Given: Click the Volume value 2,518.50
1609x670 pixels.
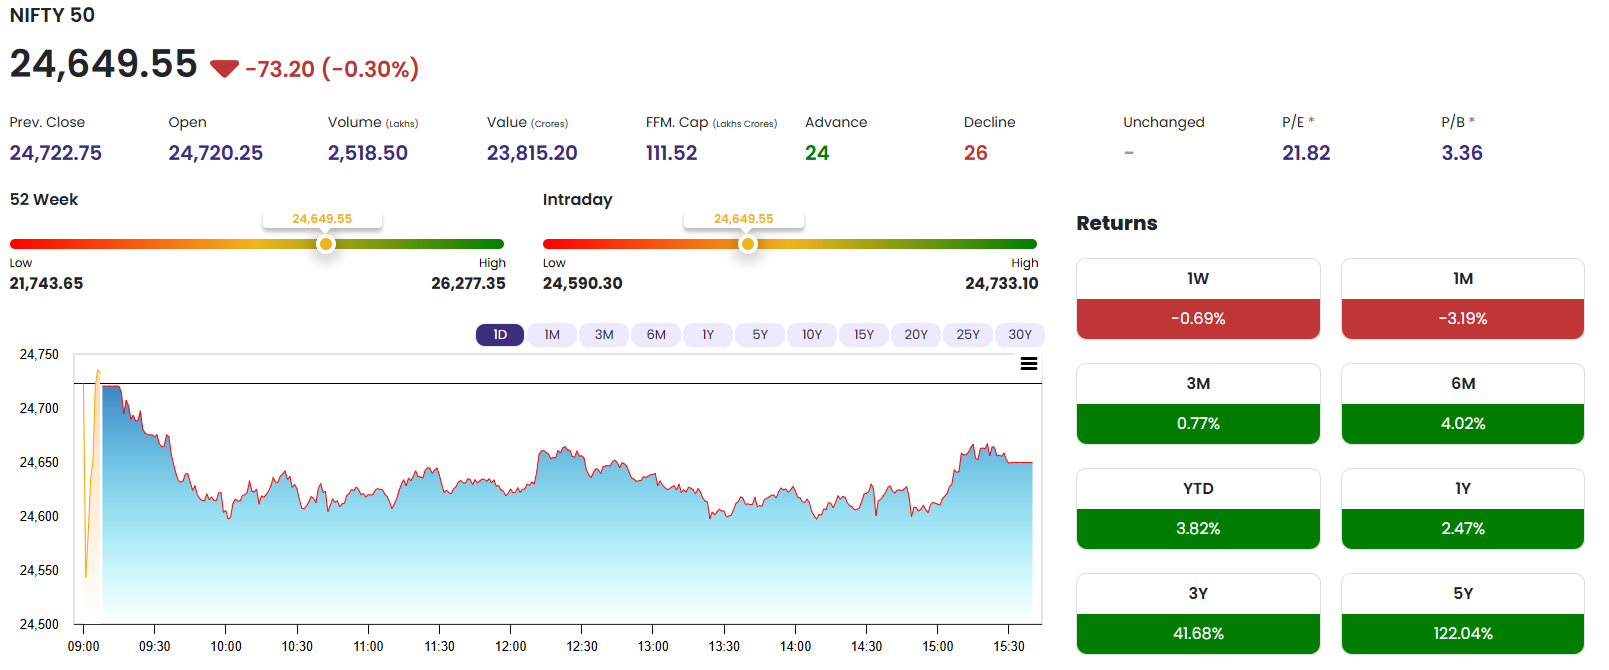Looking at the screenshot, I should 368,153.
